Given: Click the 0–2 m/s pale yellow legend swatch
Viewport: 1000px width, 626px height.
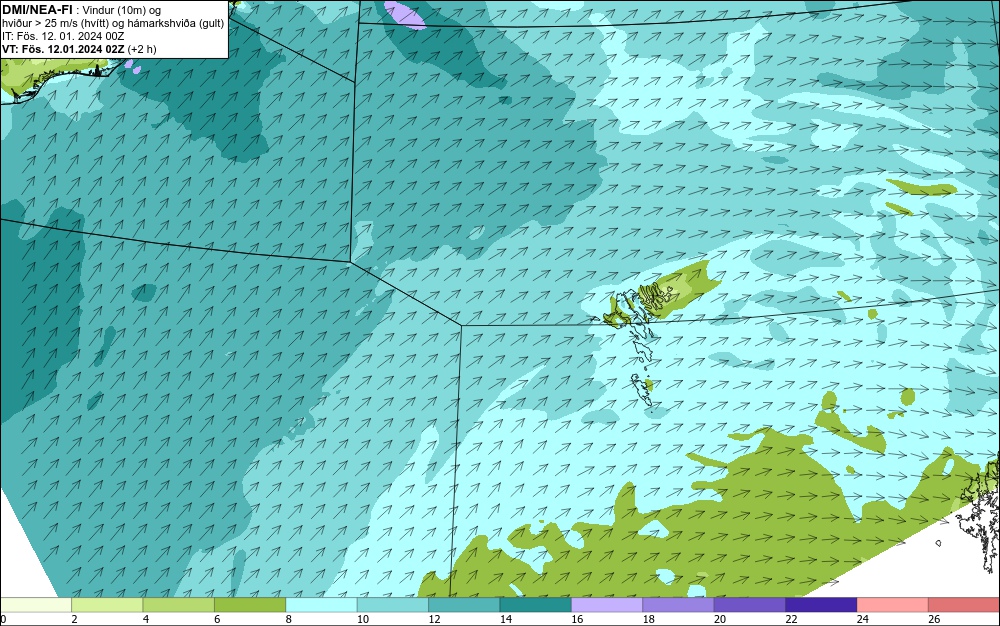Looking at the screenshot, I should click(36, 605).
